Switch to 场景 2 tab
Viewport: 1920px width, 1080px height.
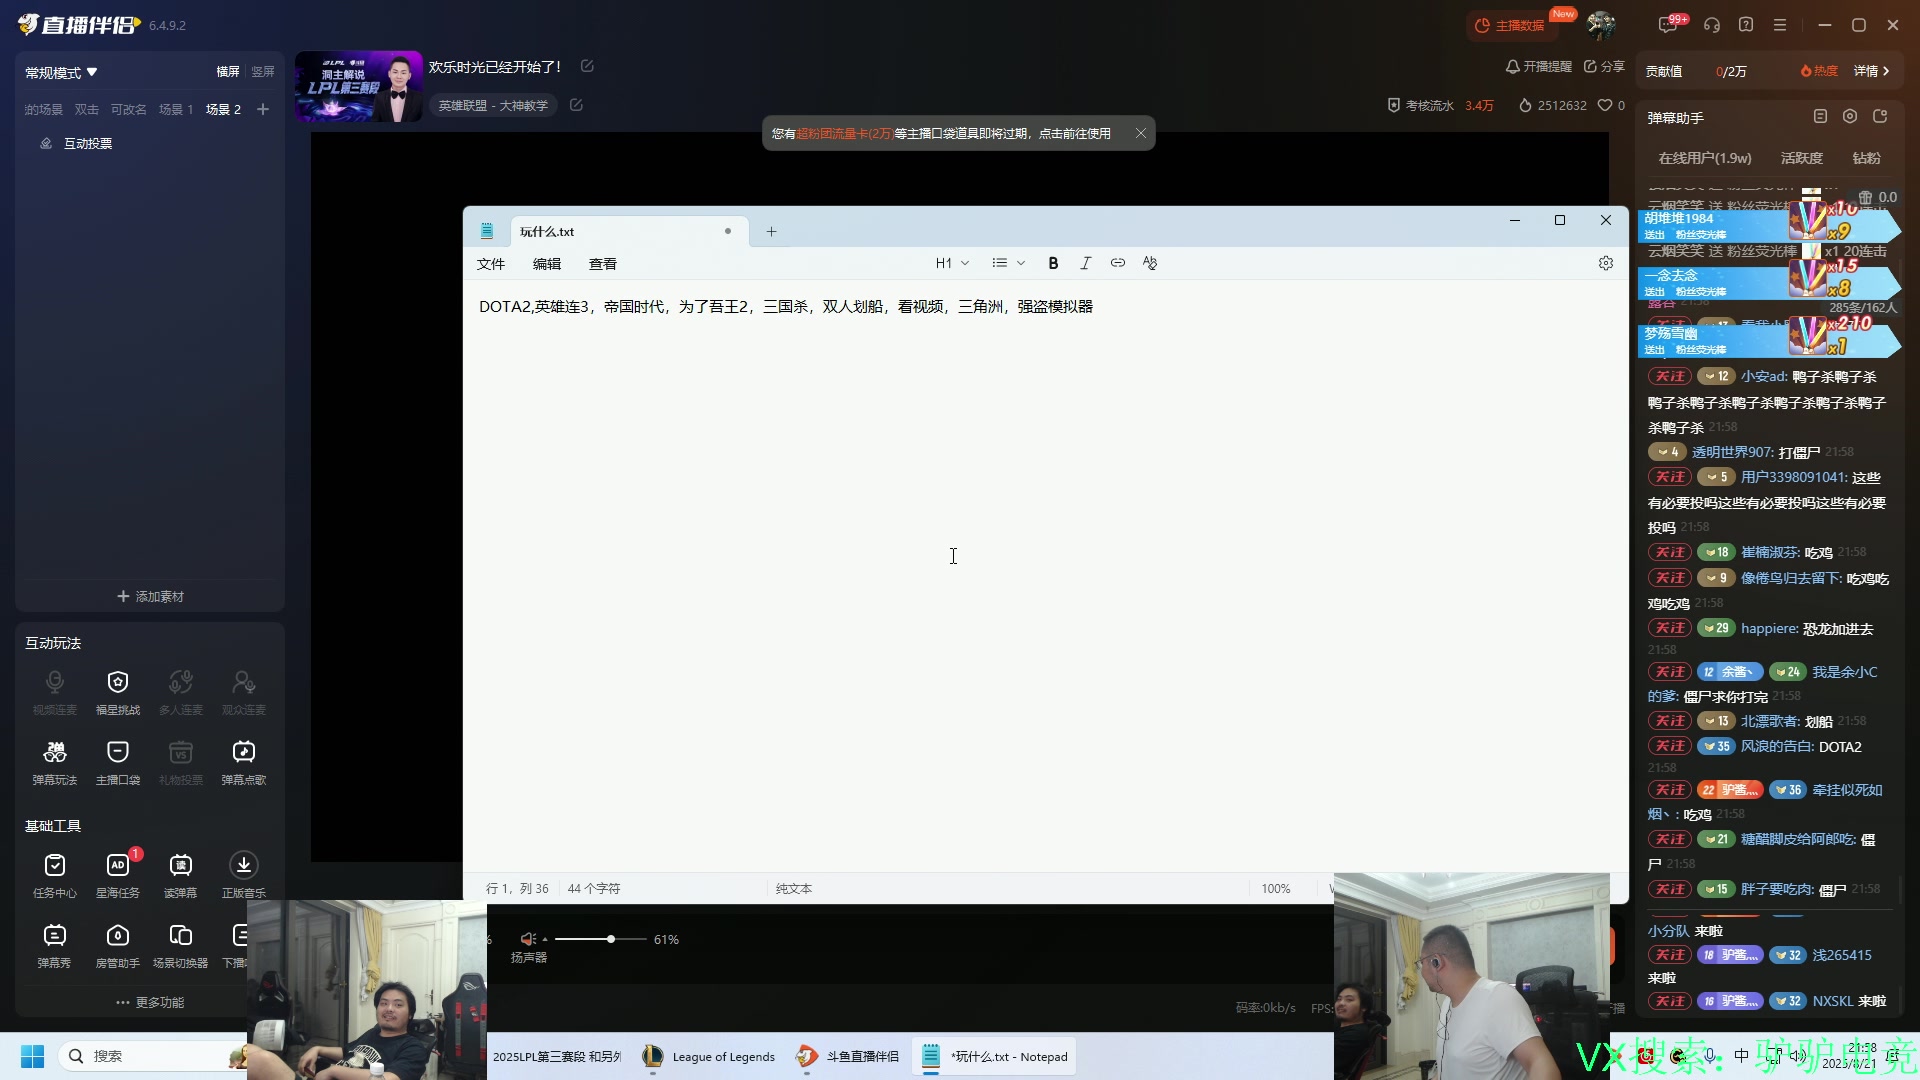(x=223, y=109)
